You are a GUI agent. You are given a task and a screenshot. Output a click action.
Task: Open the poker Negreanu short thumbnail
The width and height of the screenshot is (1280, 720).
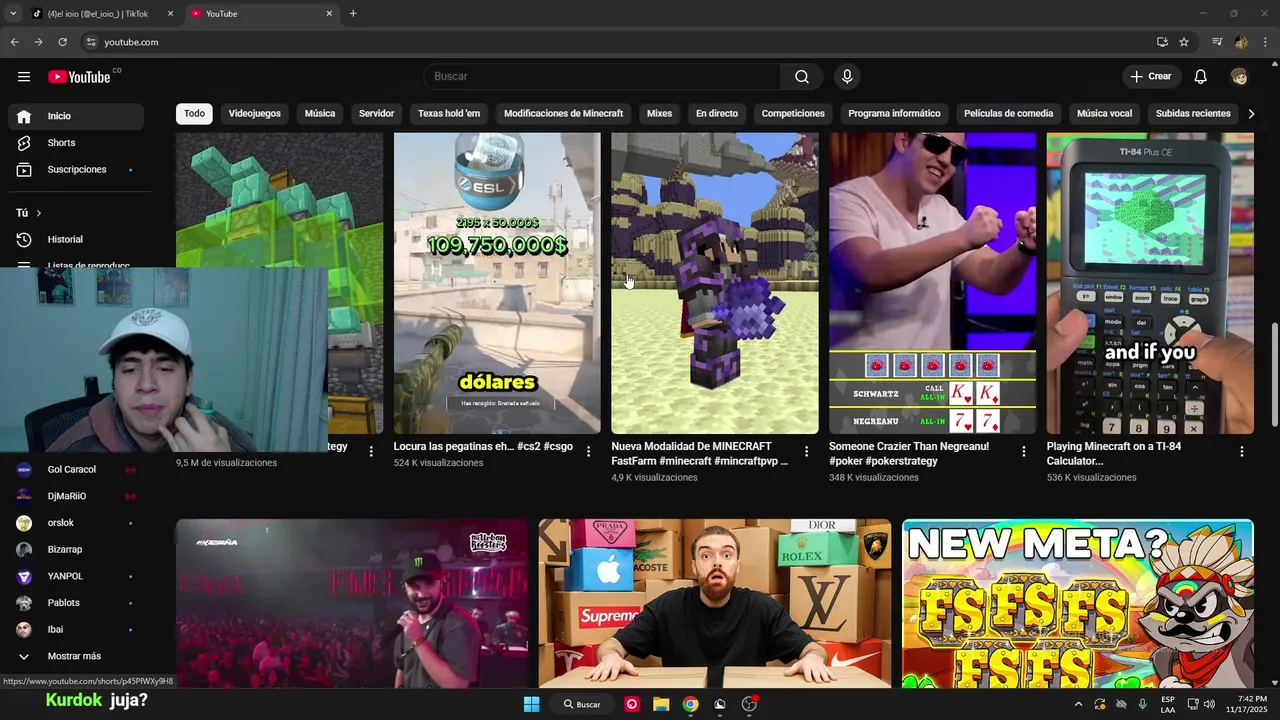(x=932, y=283)
